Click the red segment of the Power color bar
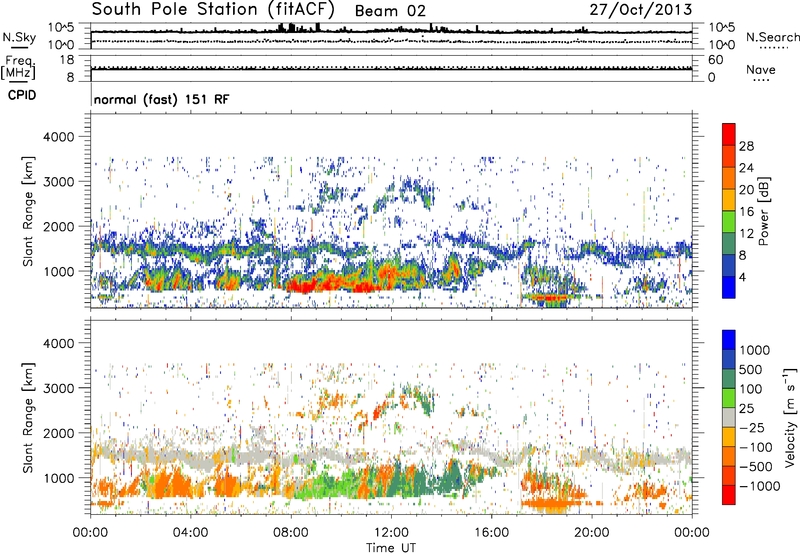 click(729, 135)
